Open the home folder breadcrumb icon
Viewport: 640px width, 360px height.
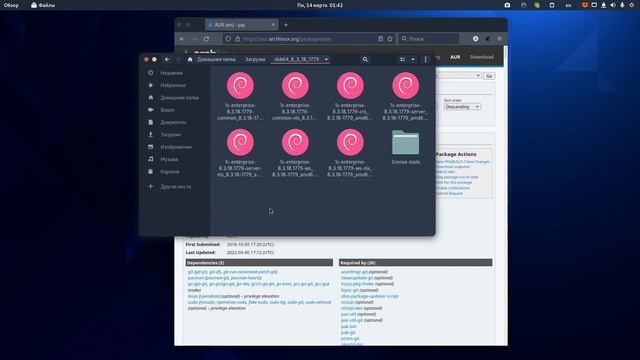pos(190,60)
